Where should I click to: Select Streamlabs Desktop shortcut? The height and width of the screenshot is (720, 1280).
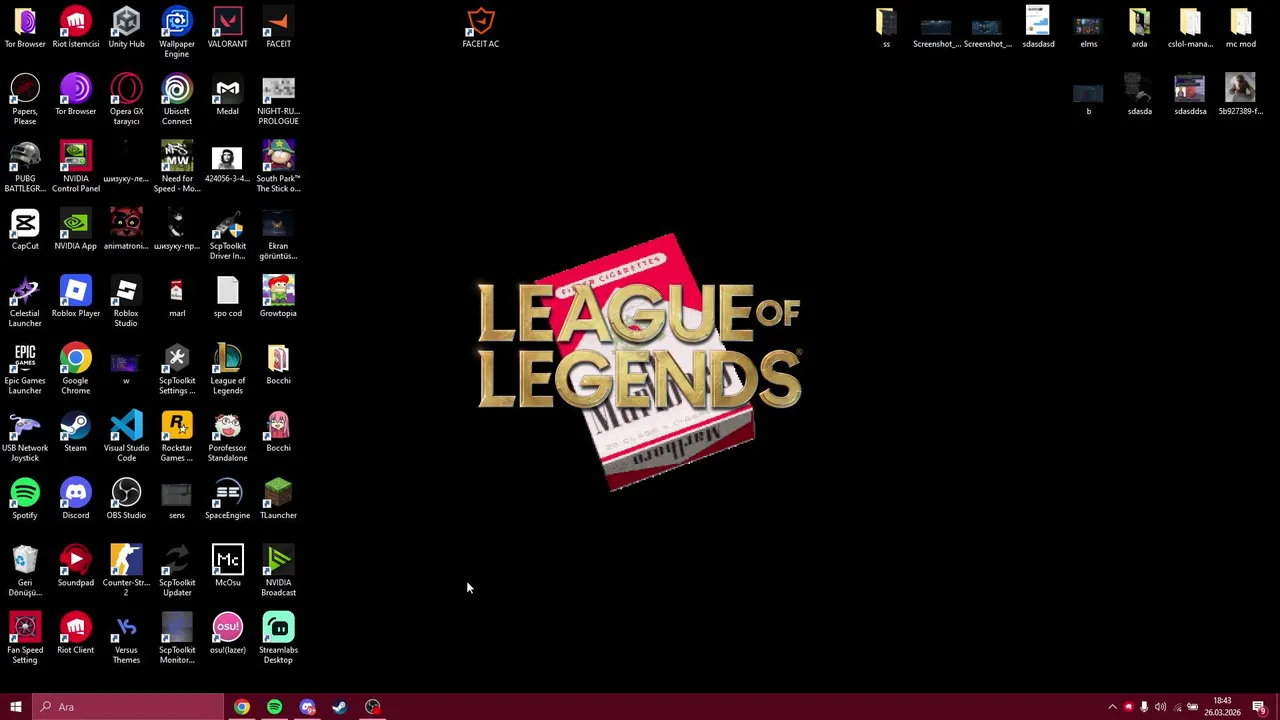278,638
